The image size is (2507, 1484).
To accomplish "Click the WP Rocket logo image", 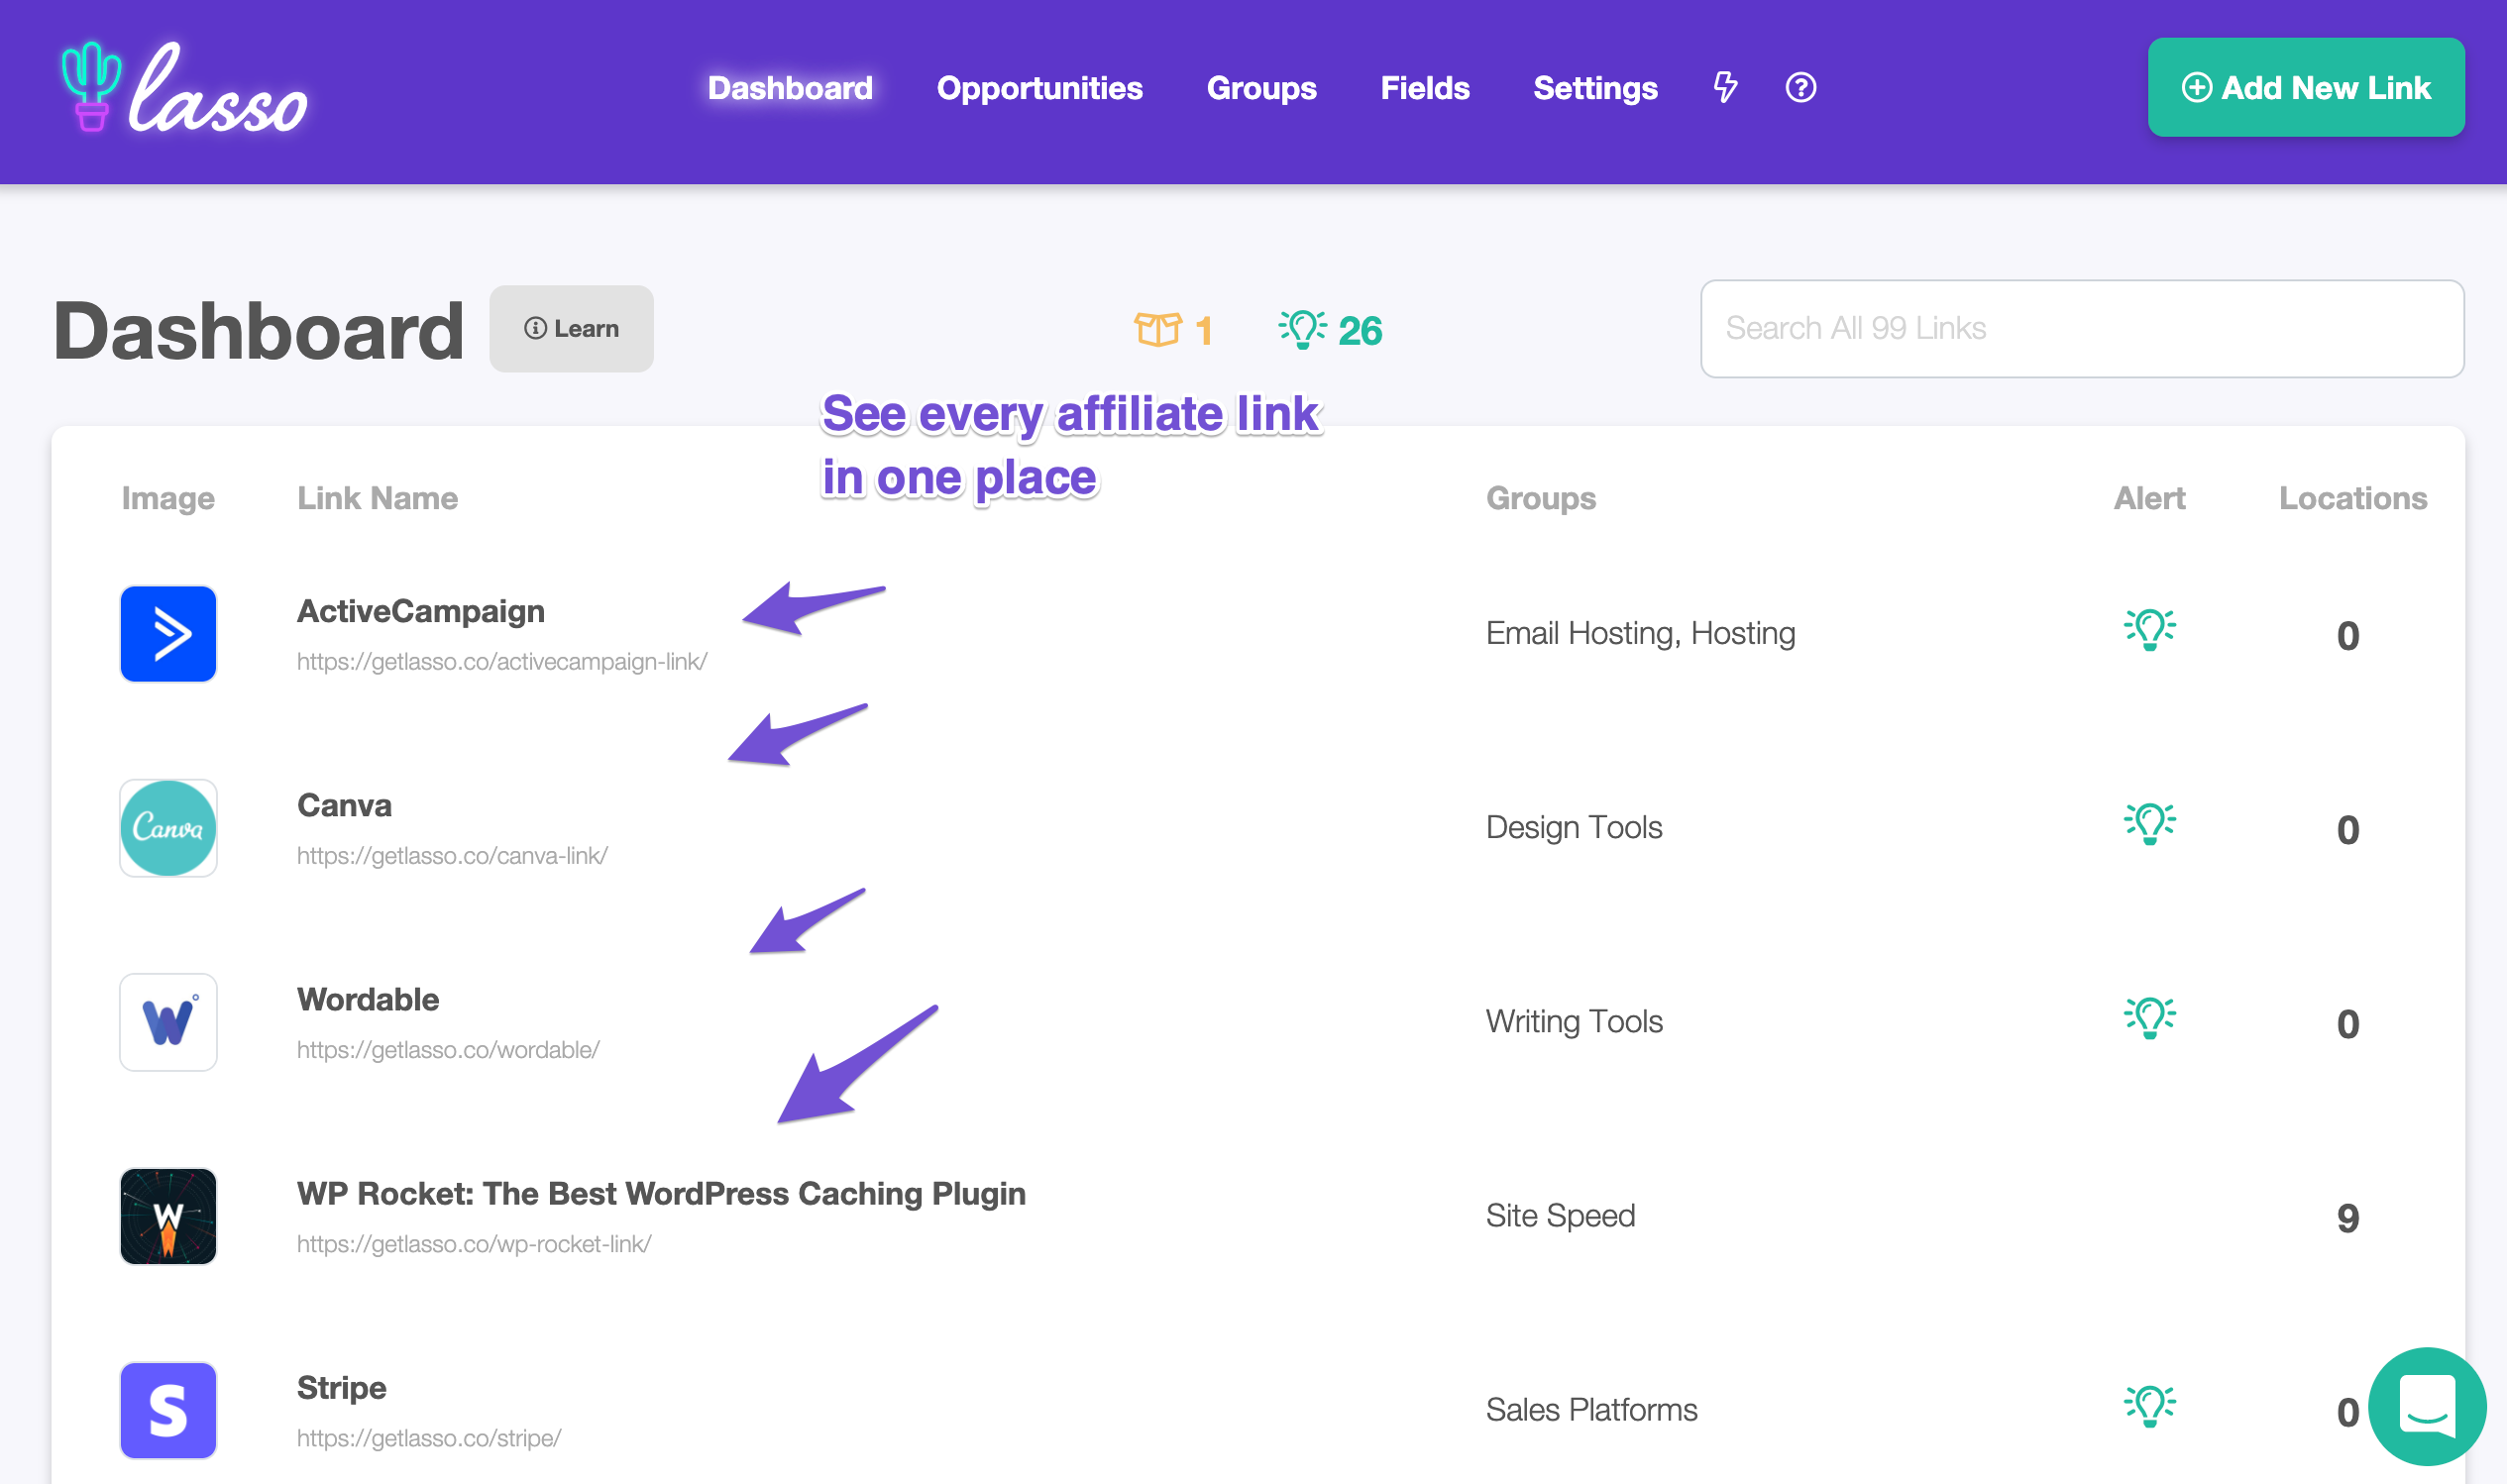I will (x=168, y=1216).
